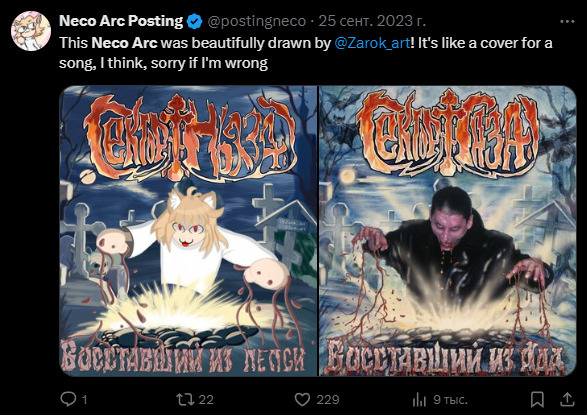Click the reply count 1
587x415 pixels.
(x=85, y=400)
